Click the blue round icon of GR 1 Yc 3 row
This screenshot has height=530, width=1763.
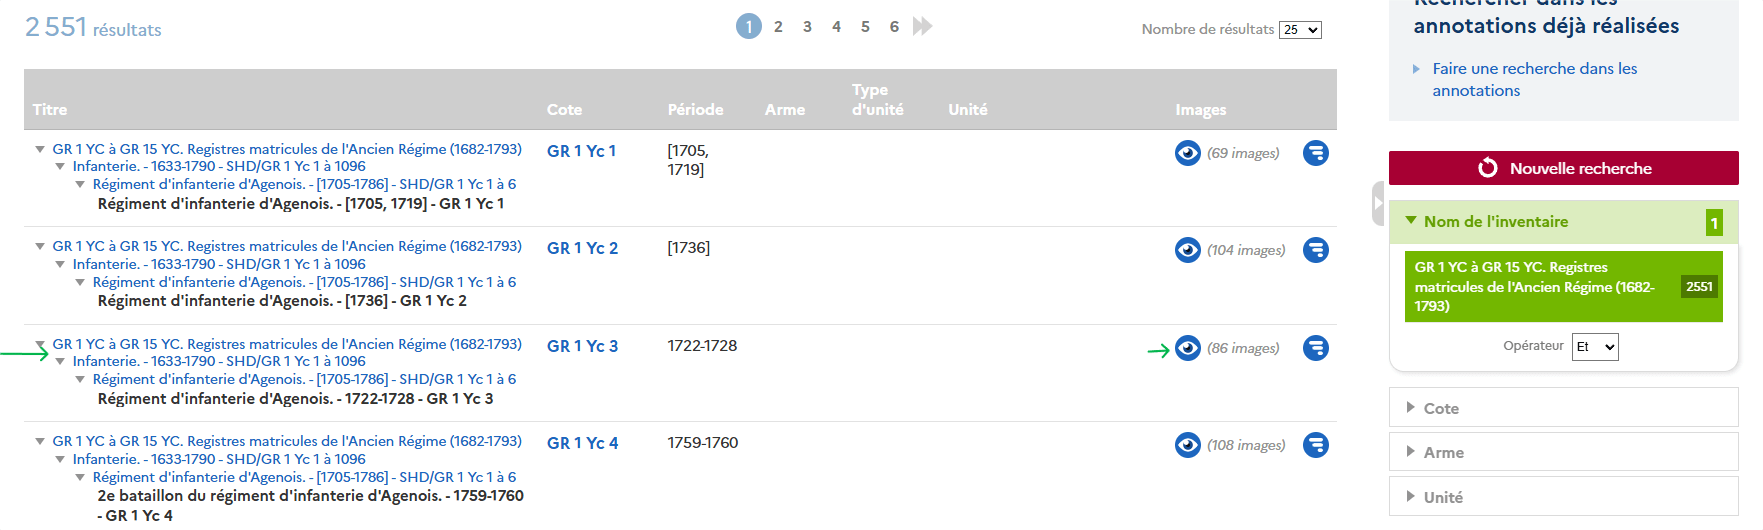point(1316,348)
